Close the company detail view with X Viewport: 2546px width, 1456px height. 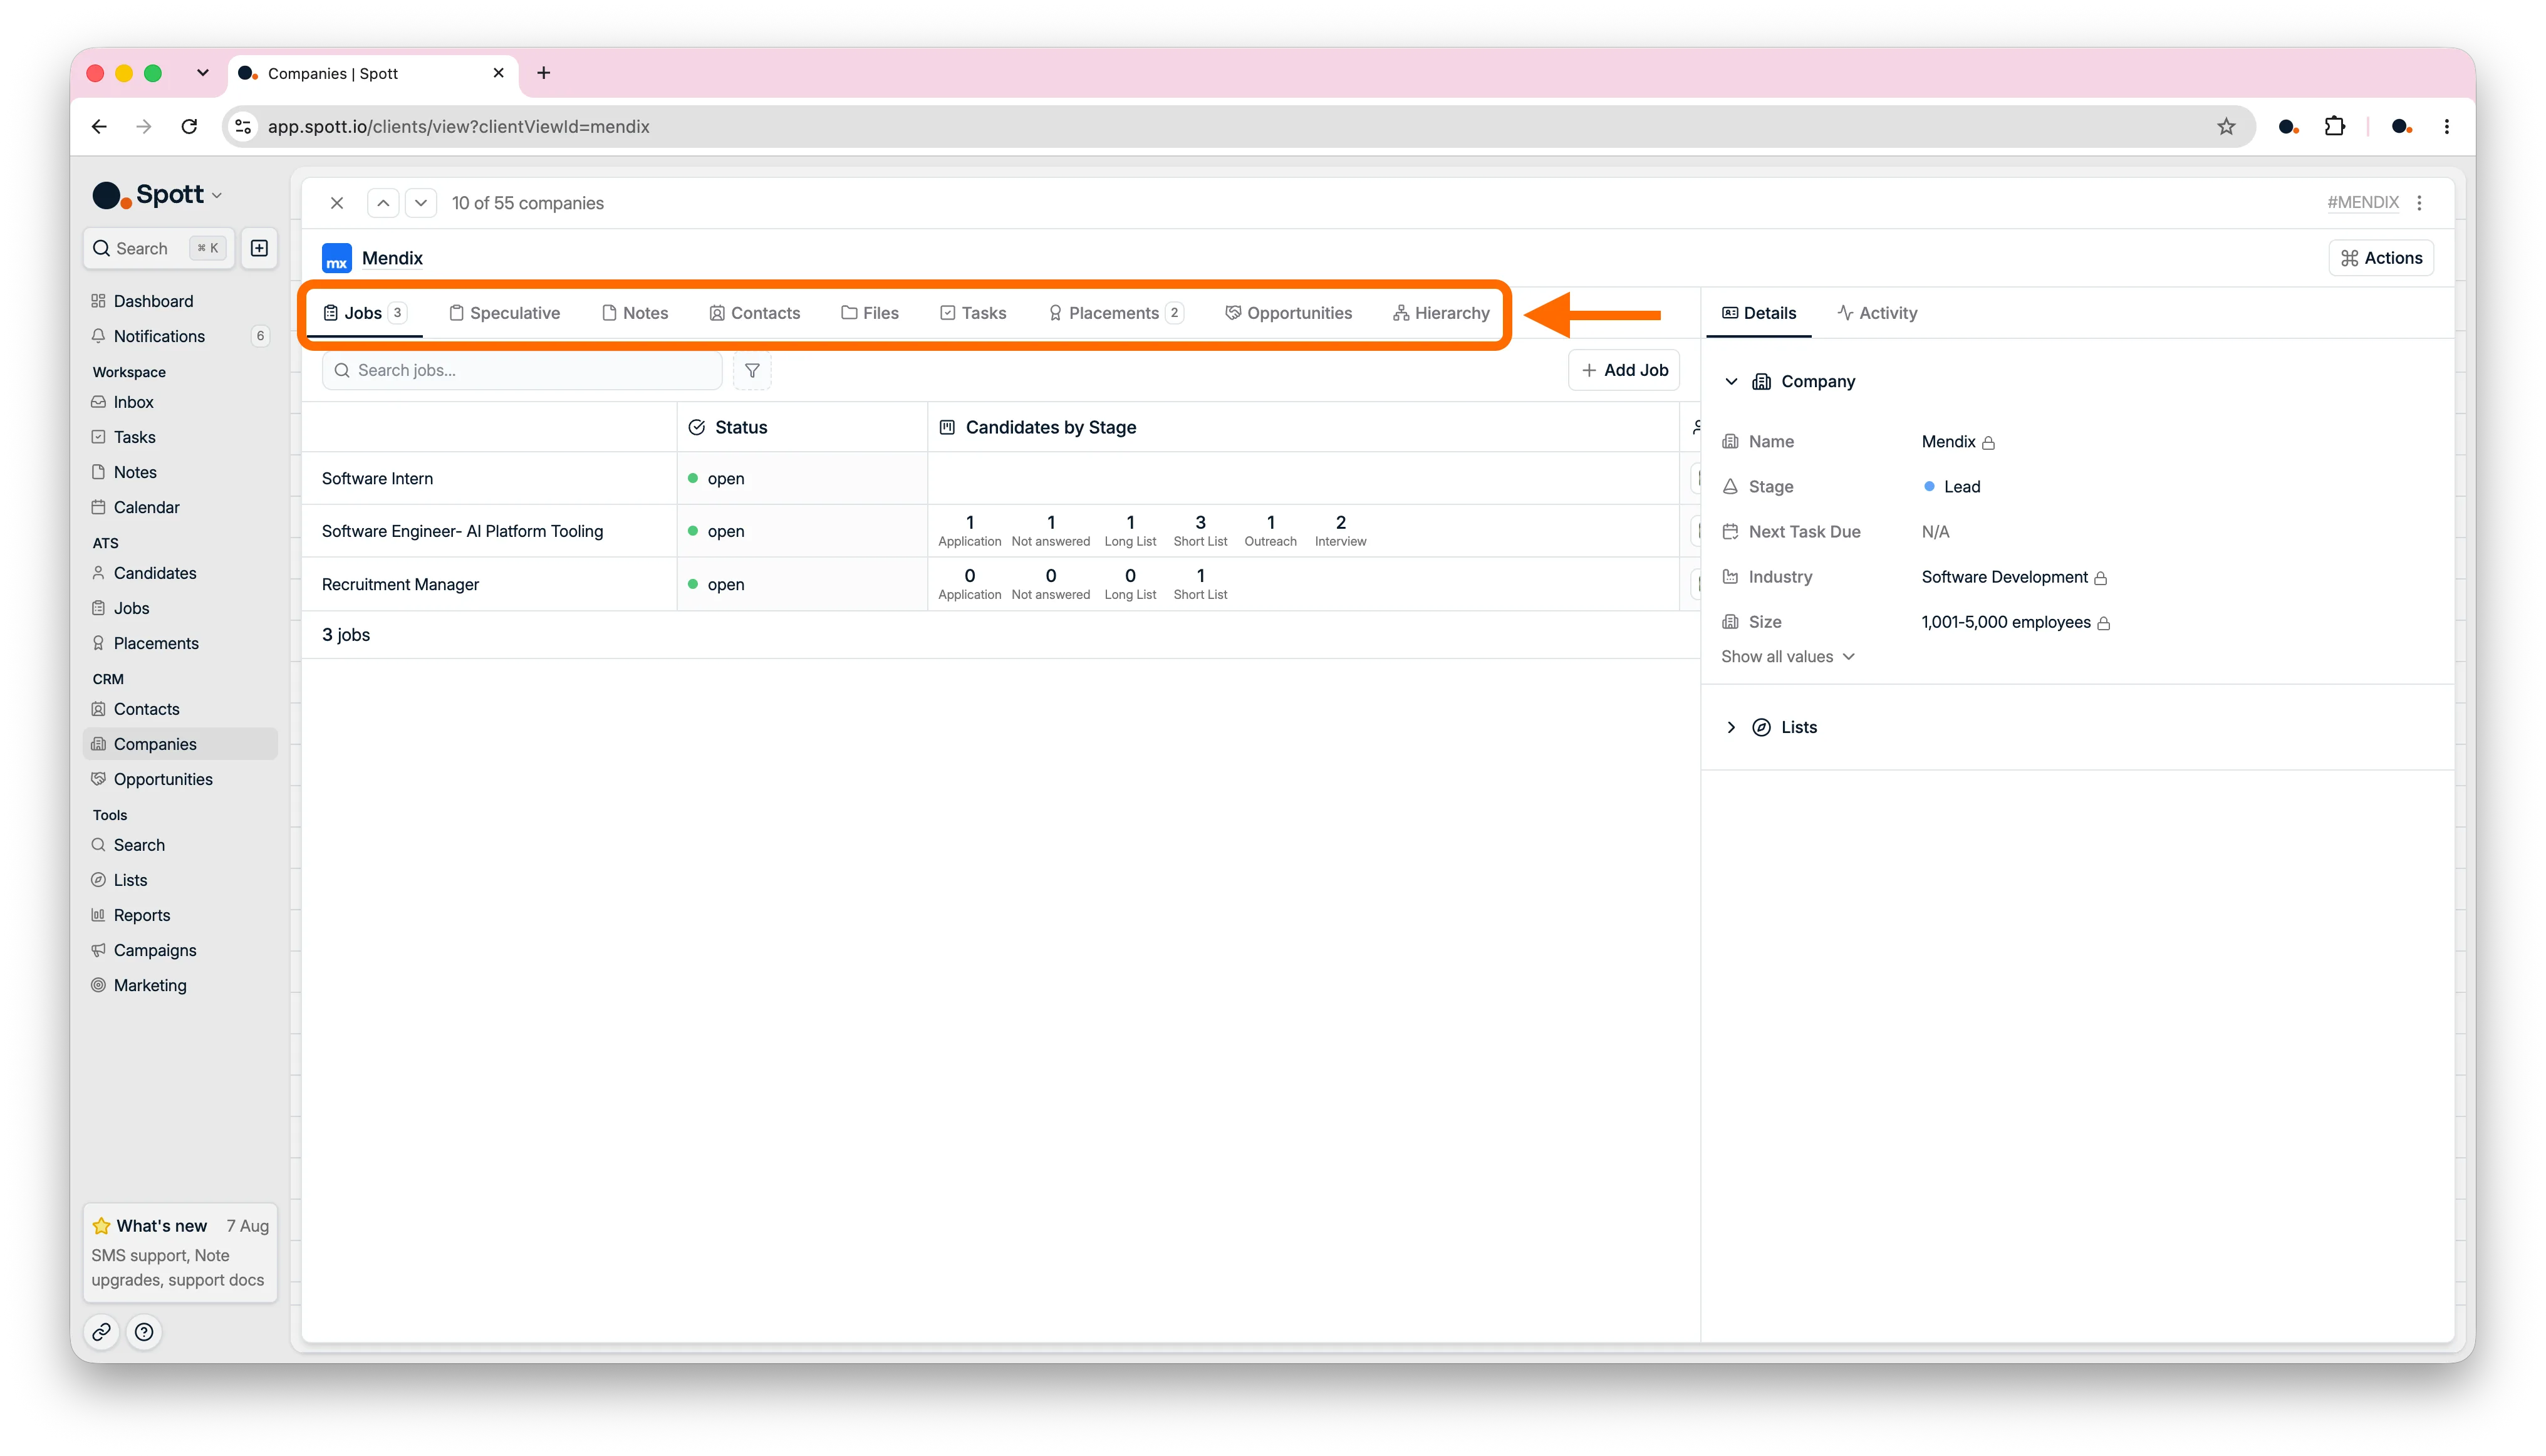click(x=337, y=203)
